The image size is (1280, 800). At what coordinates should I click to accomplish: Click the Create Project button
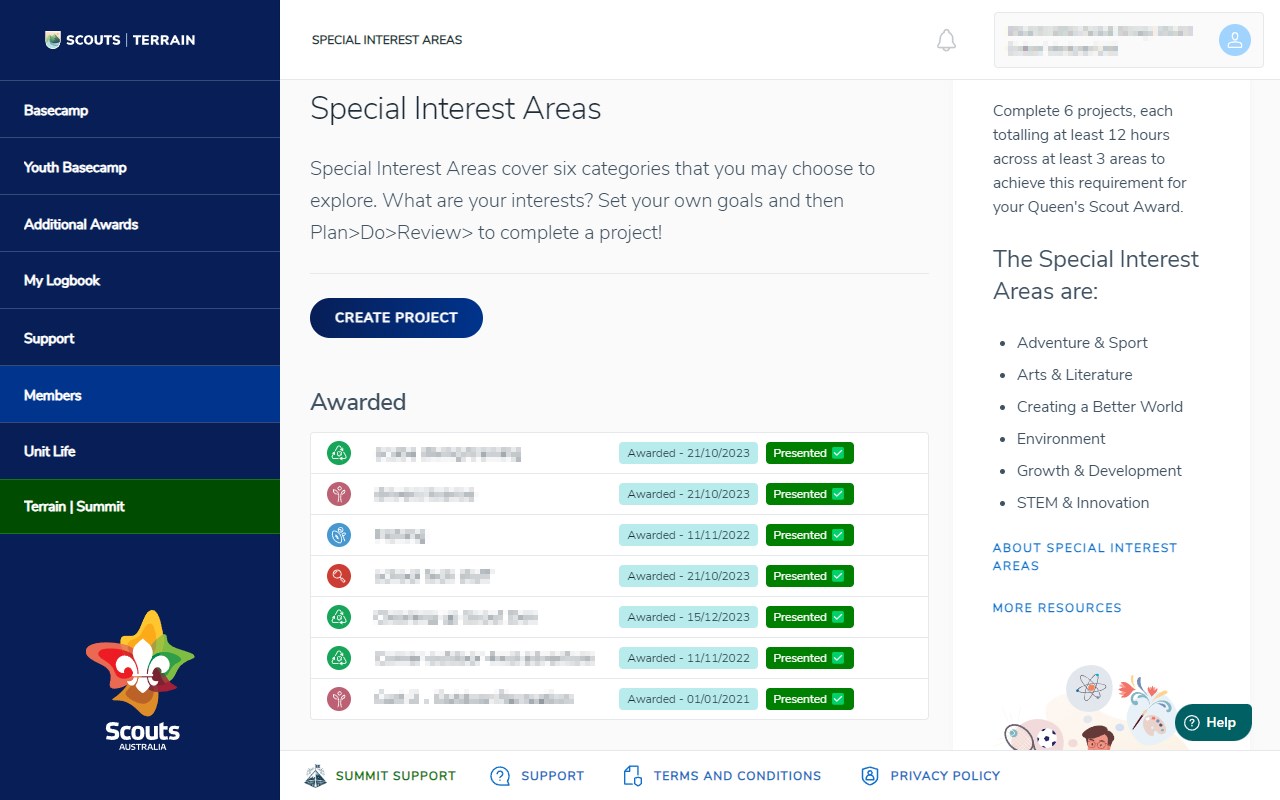[x=396, y=318]
